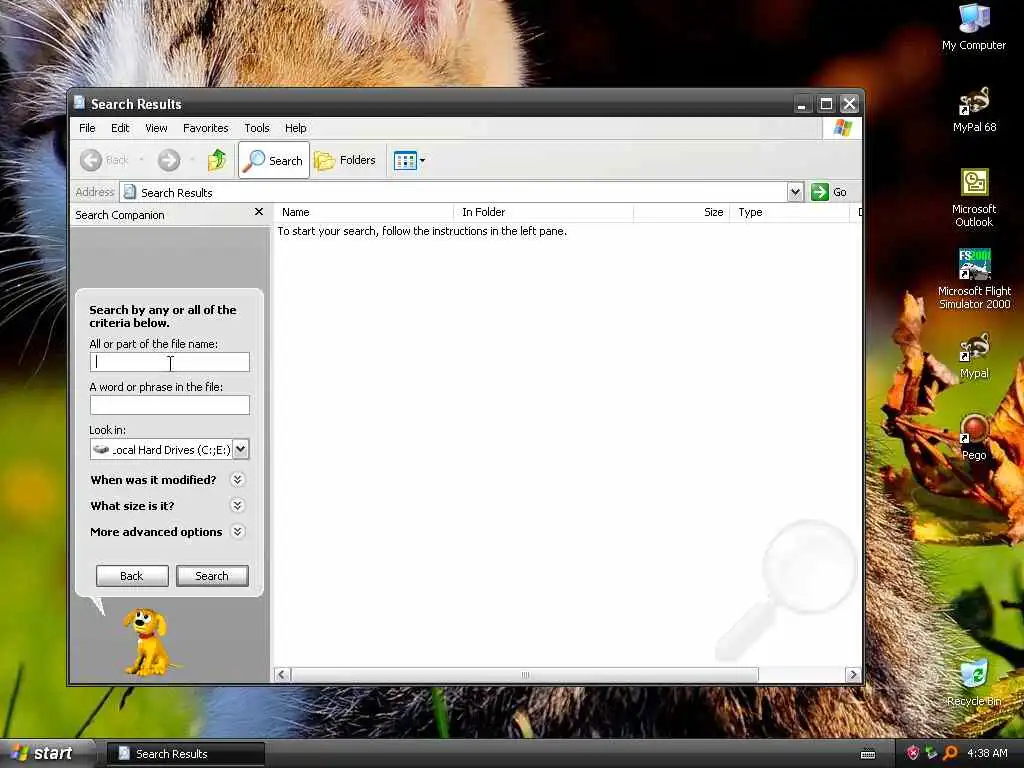Click the Folders toolbar button
Viewport: 1024px width, 768px height.
345,160
